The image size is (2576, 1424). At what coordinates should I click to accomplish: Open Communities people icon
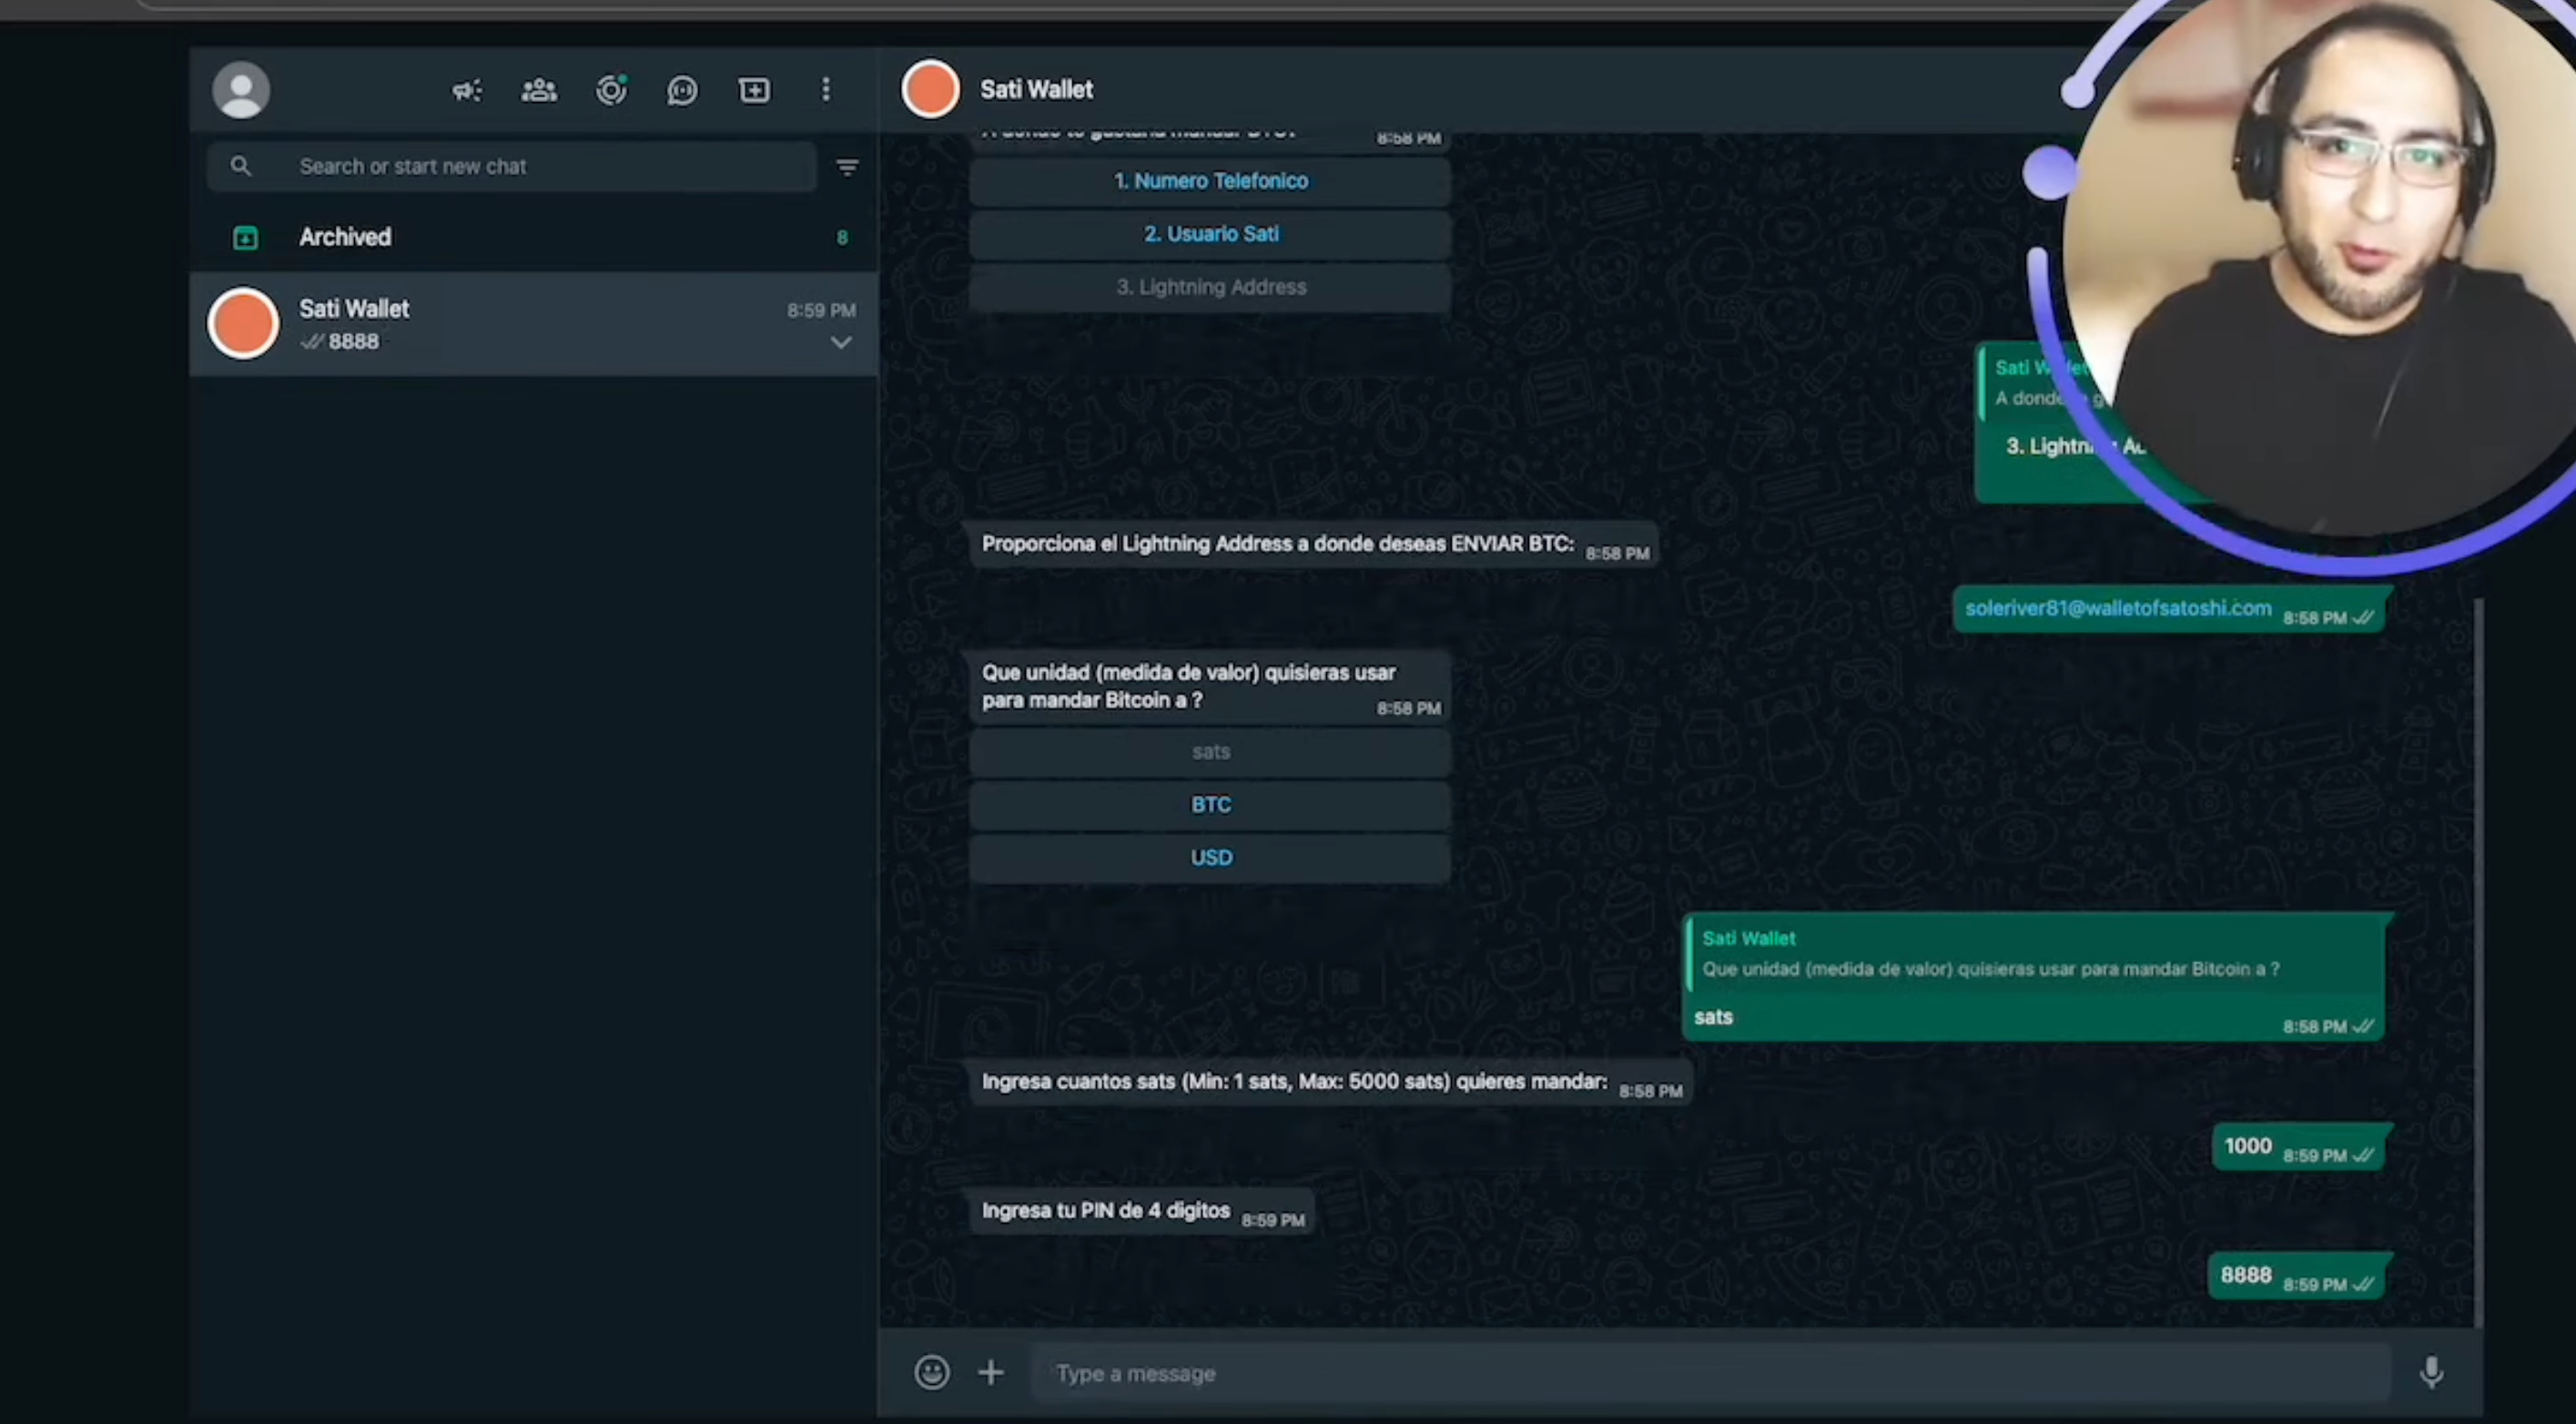tap(539, 91)
